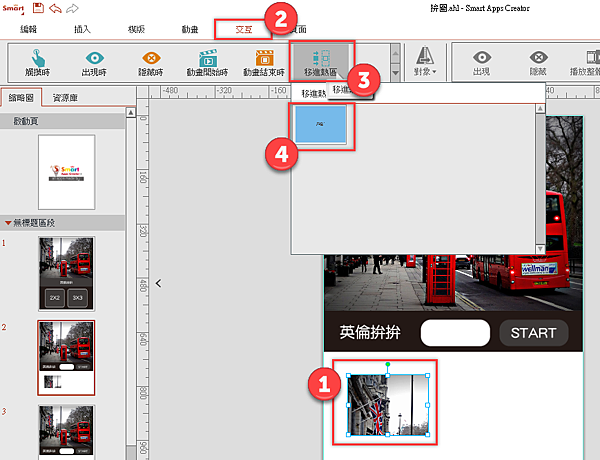Pick the blue hotspot area in popup
600x460 pixels.
(x=321, y=124)
